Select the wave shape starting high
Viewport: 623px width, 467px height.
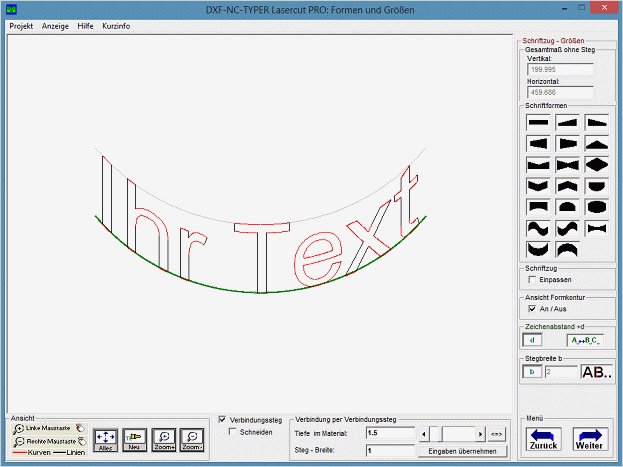pos(538,229)
